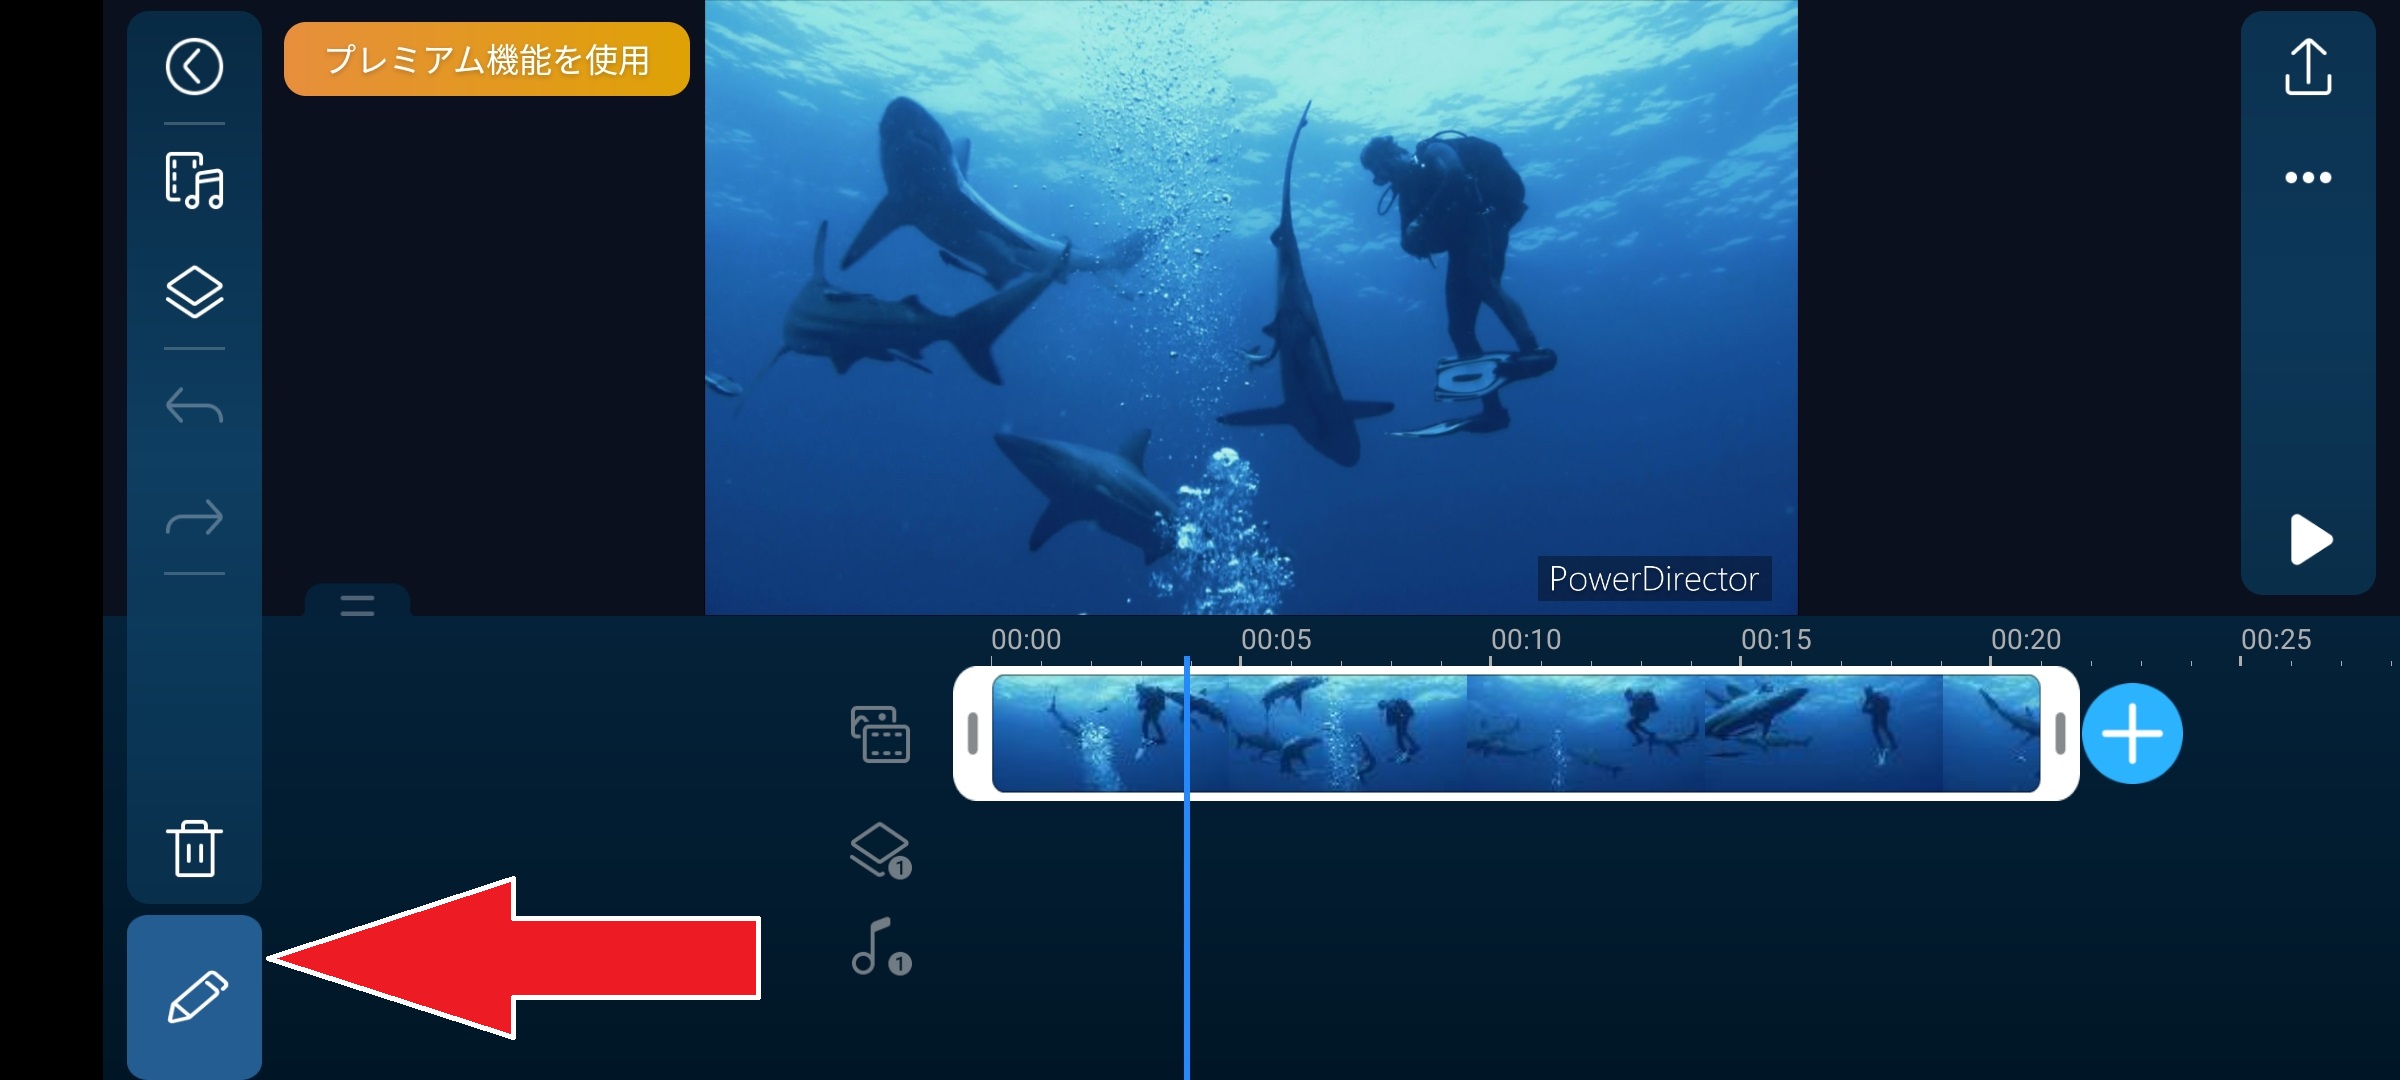The height and width of the screenshot is (1080, 2400).
Task: Open the three-dots more options menu
Action: [2308, 178]
